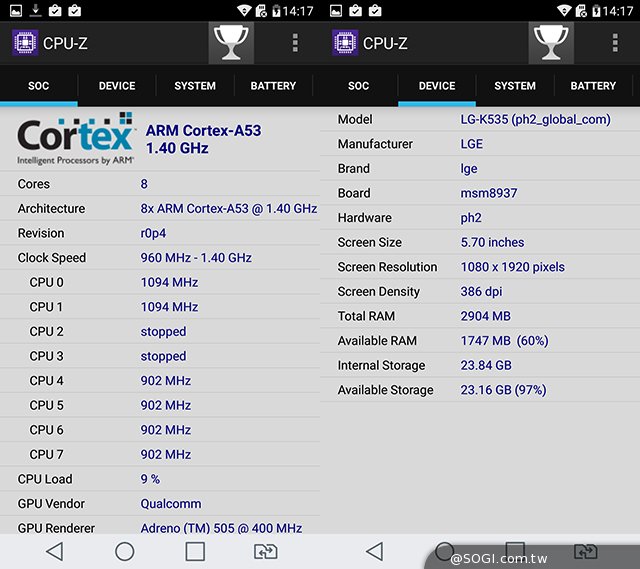
Task: Tap the CPU Load value 9 %
Action: [x=150, y=479]
